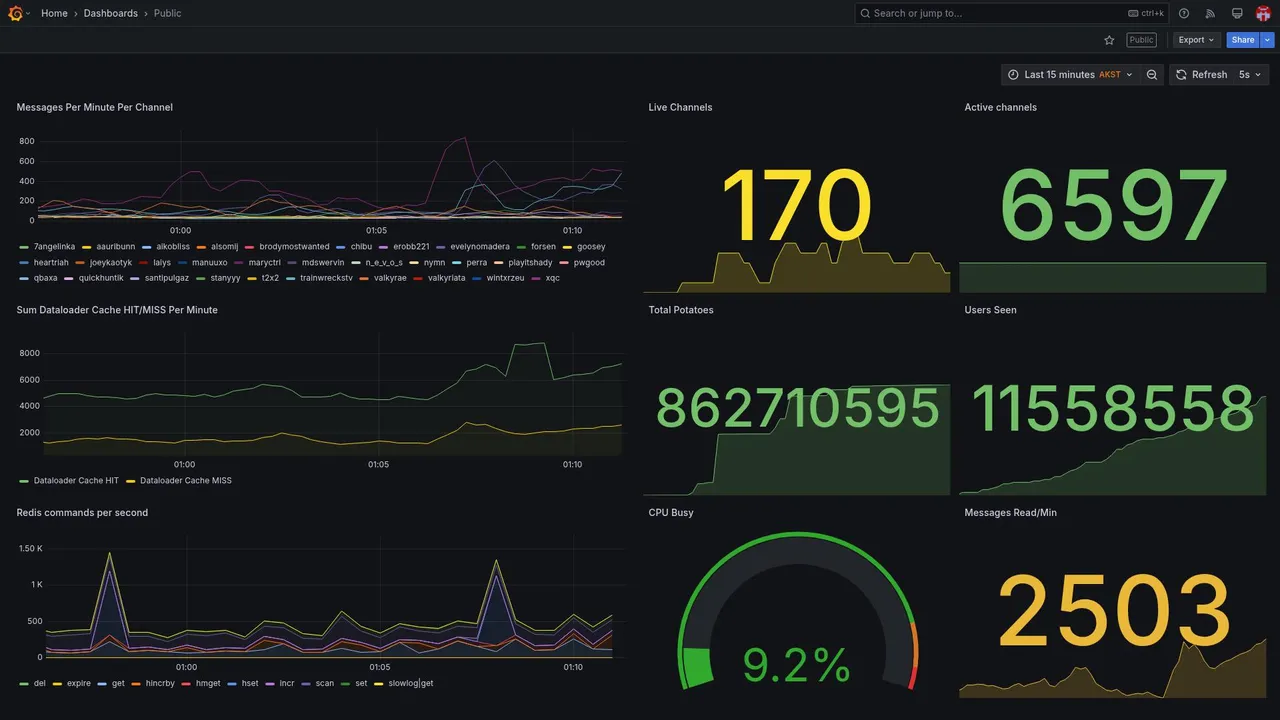The image size is (1280, 720).
Task: Click the Refresh dashboard button
Action: [1200, 75]
